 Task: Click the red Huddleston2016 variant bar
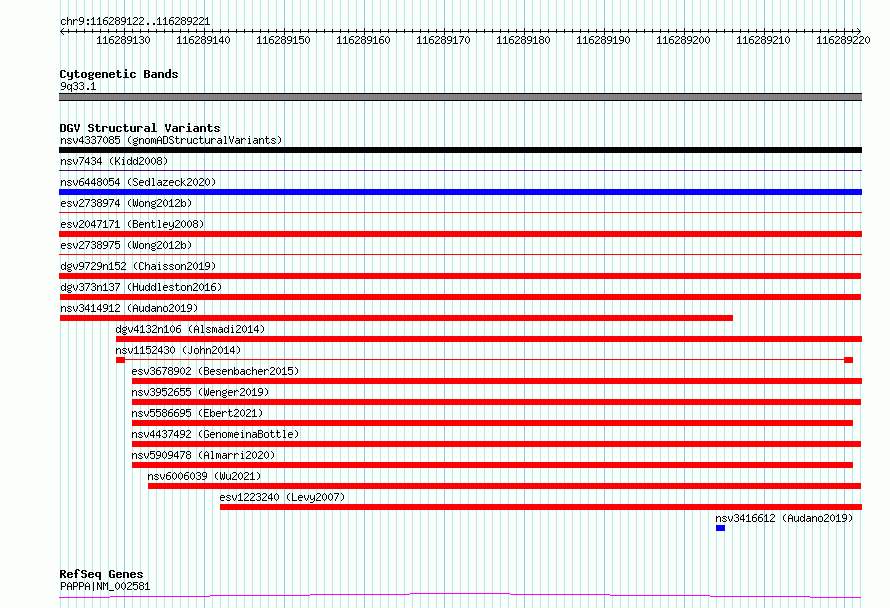click(460, 297)
